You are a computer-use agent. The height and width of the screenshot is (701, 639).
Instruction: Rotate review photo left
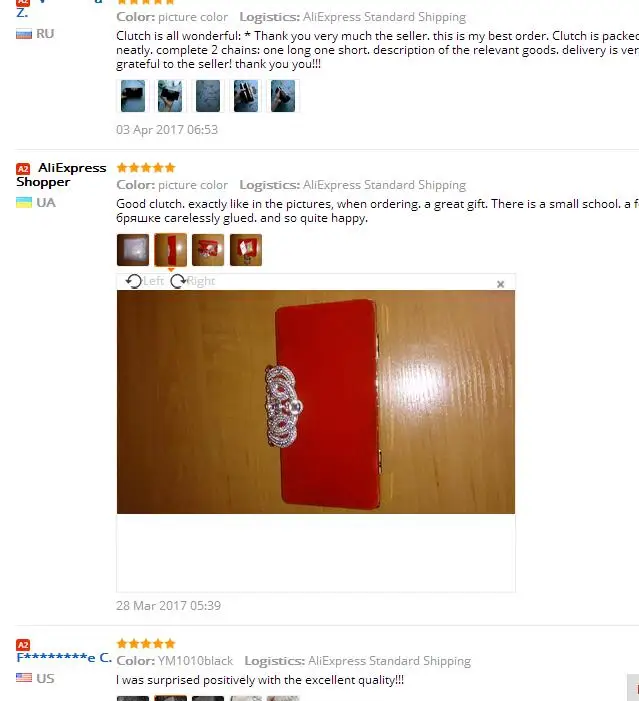[145, 281]
